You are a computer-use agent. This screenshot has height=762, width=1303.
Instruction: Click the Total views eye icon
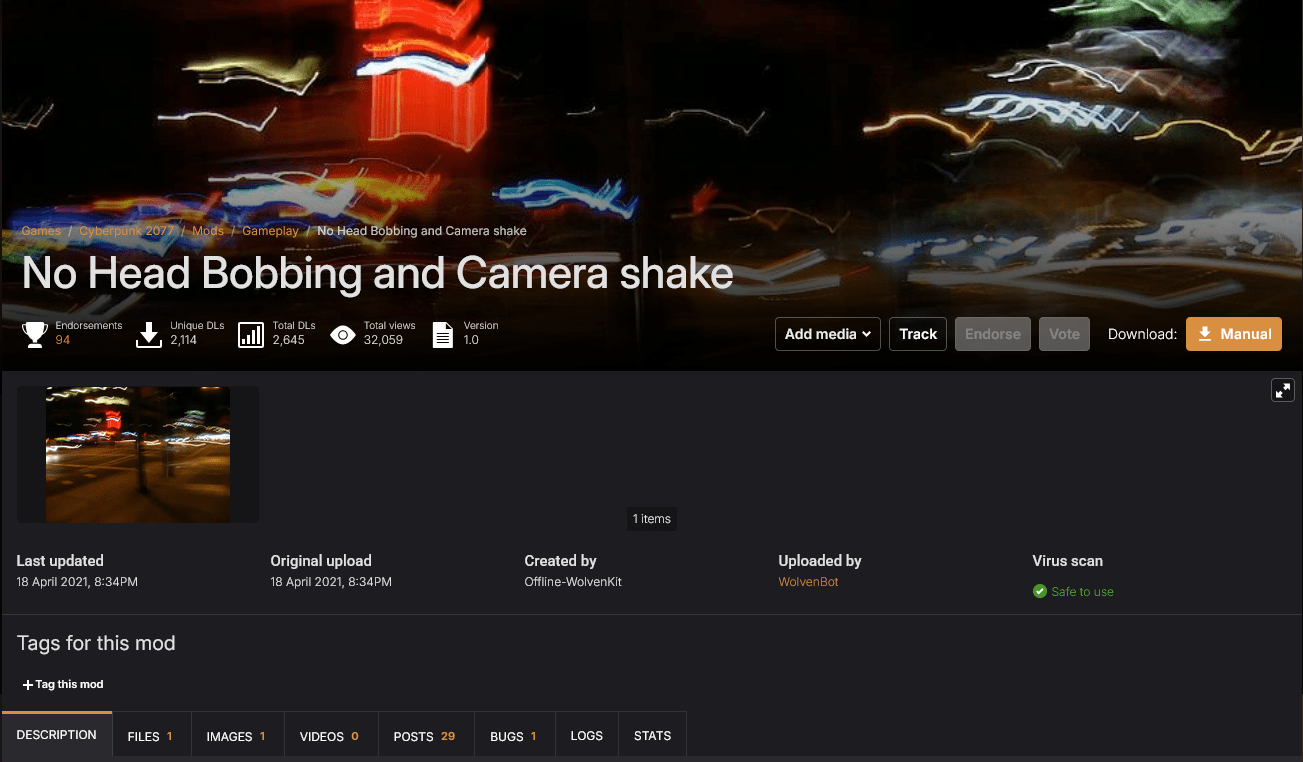point(343,334)
